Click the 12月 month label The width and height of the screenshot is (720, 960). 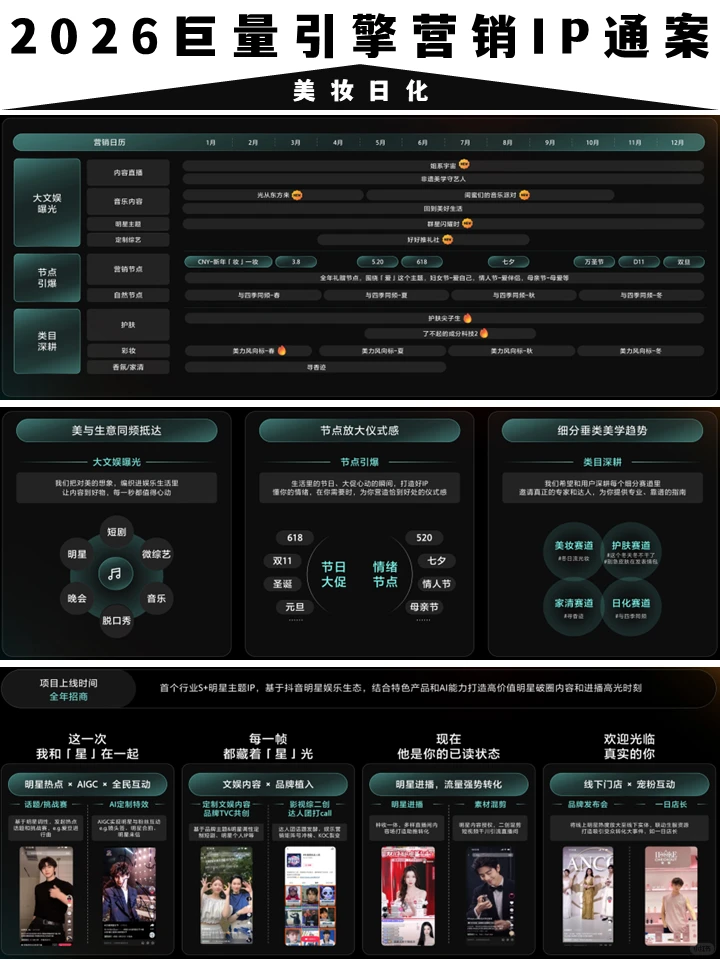pos(677,142)
